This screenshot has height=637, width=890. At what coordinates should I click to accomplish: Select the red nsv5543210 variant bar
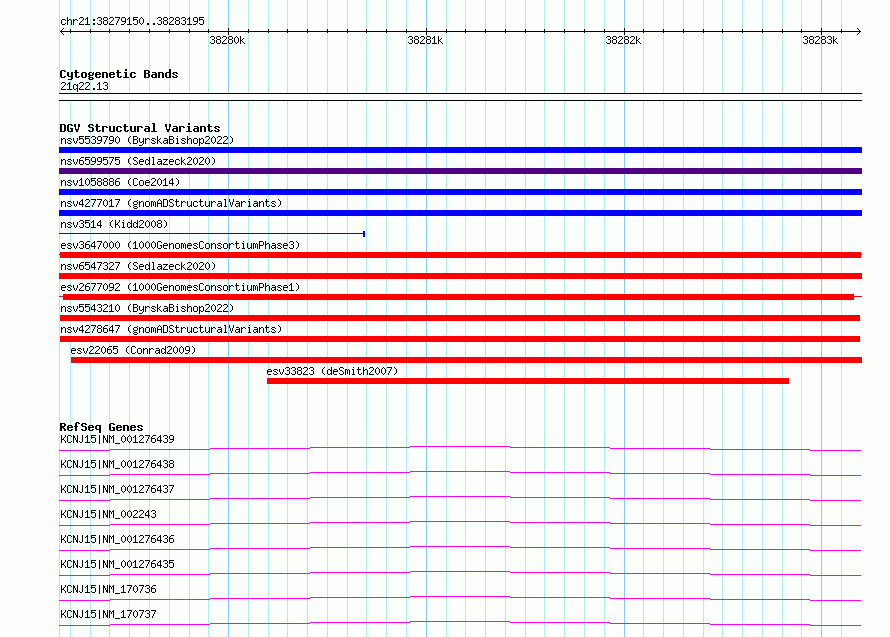[x=459, y=318]
